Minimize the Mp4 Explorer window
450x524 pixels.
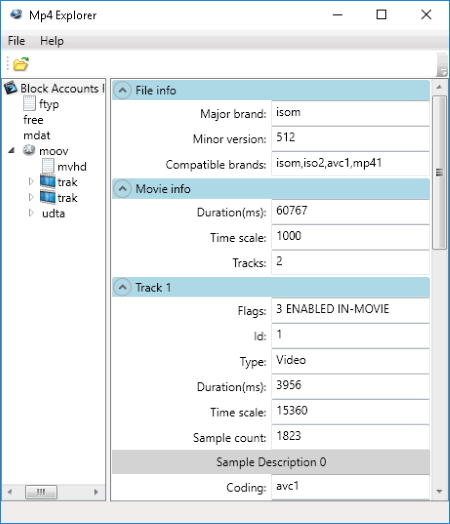[x=338, y=15]
